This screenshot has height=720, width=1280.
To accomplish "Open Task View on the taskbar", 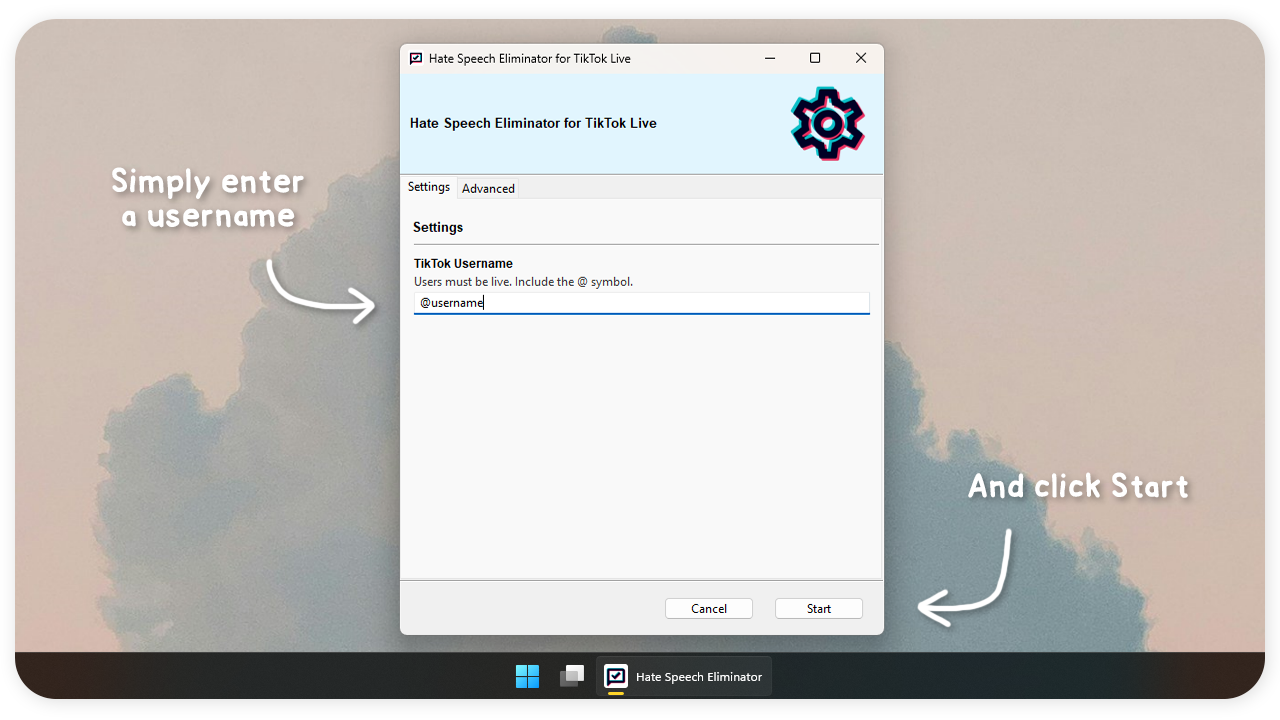I will 572,677.
